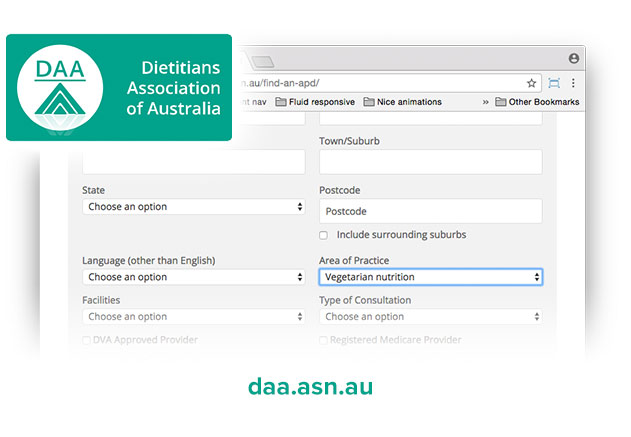Click the empty field left of Town/Suburb

tap(194, 162)
